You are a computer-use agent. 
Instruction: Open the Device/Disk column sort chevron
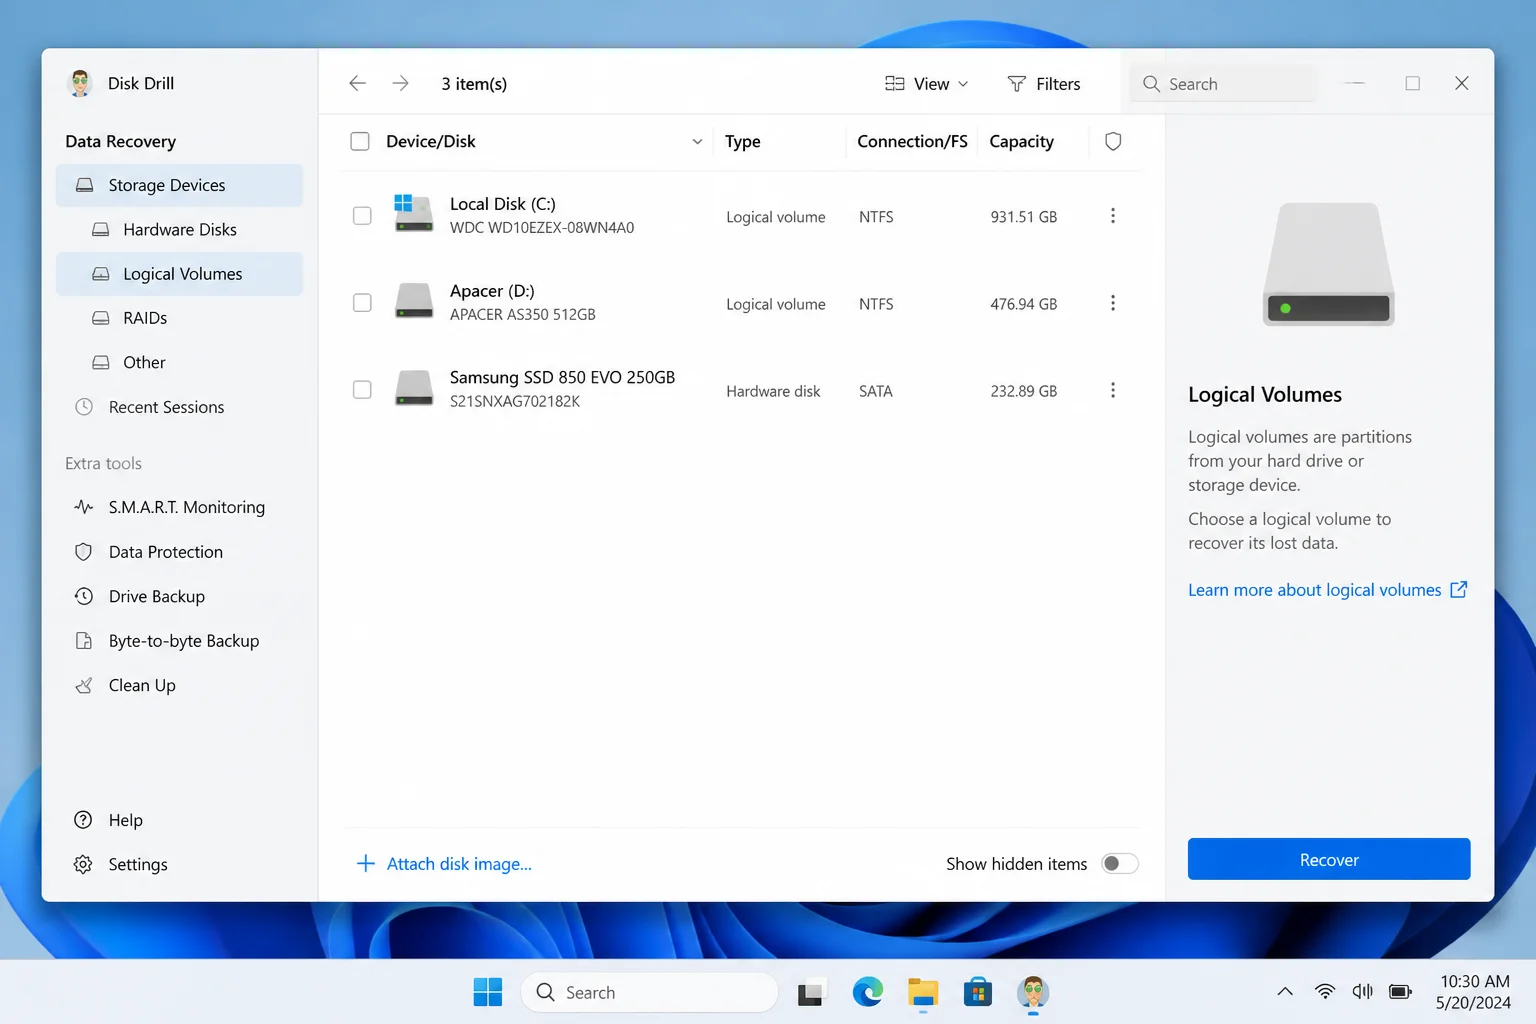(x=697, y=141)
